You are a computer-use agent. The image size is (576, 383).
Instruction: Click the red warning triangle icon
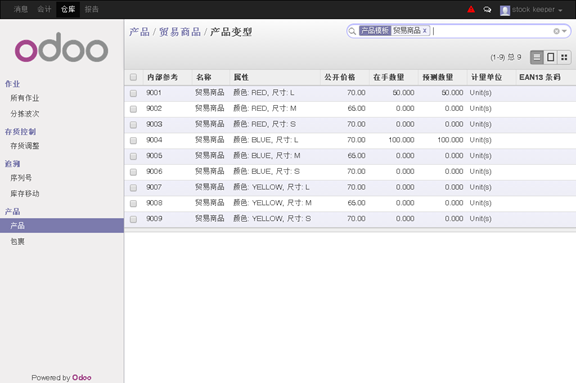tap(471, 9)
